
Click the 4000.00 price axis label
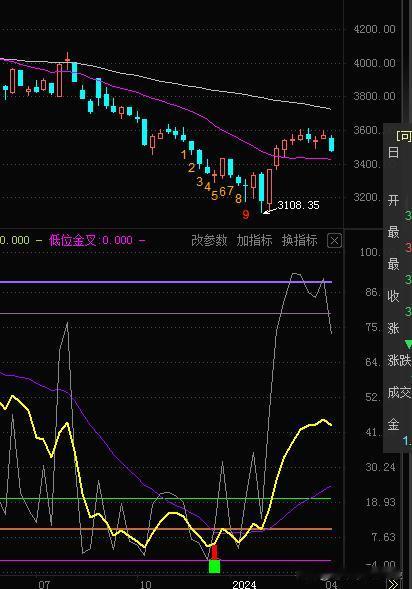coord(374,63)
